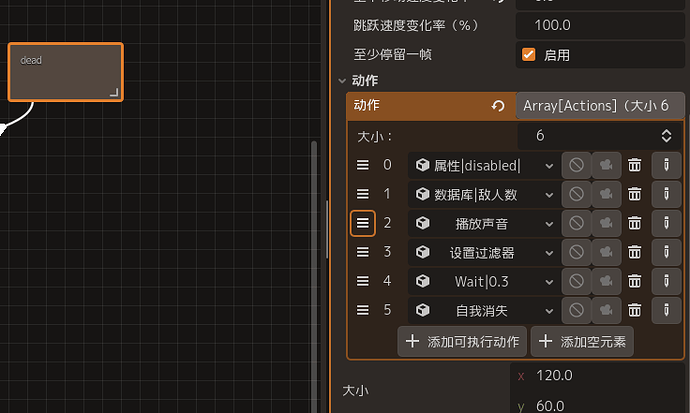Delete the 设置过滤器 action with trash icon
The image size is (690, 413).
click(634, 252)
